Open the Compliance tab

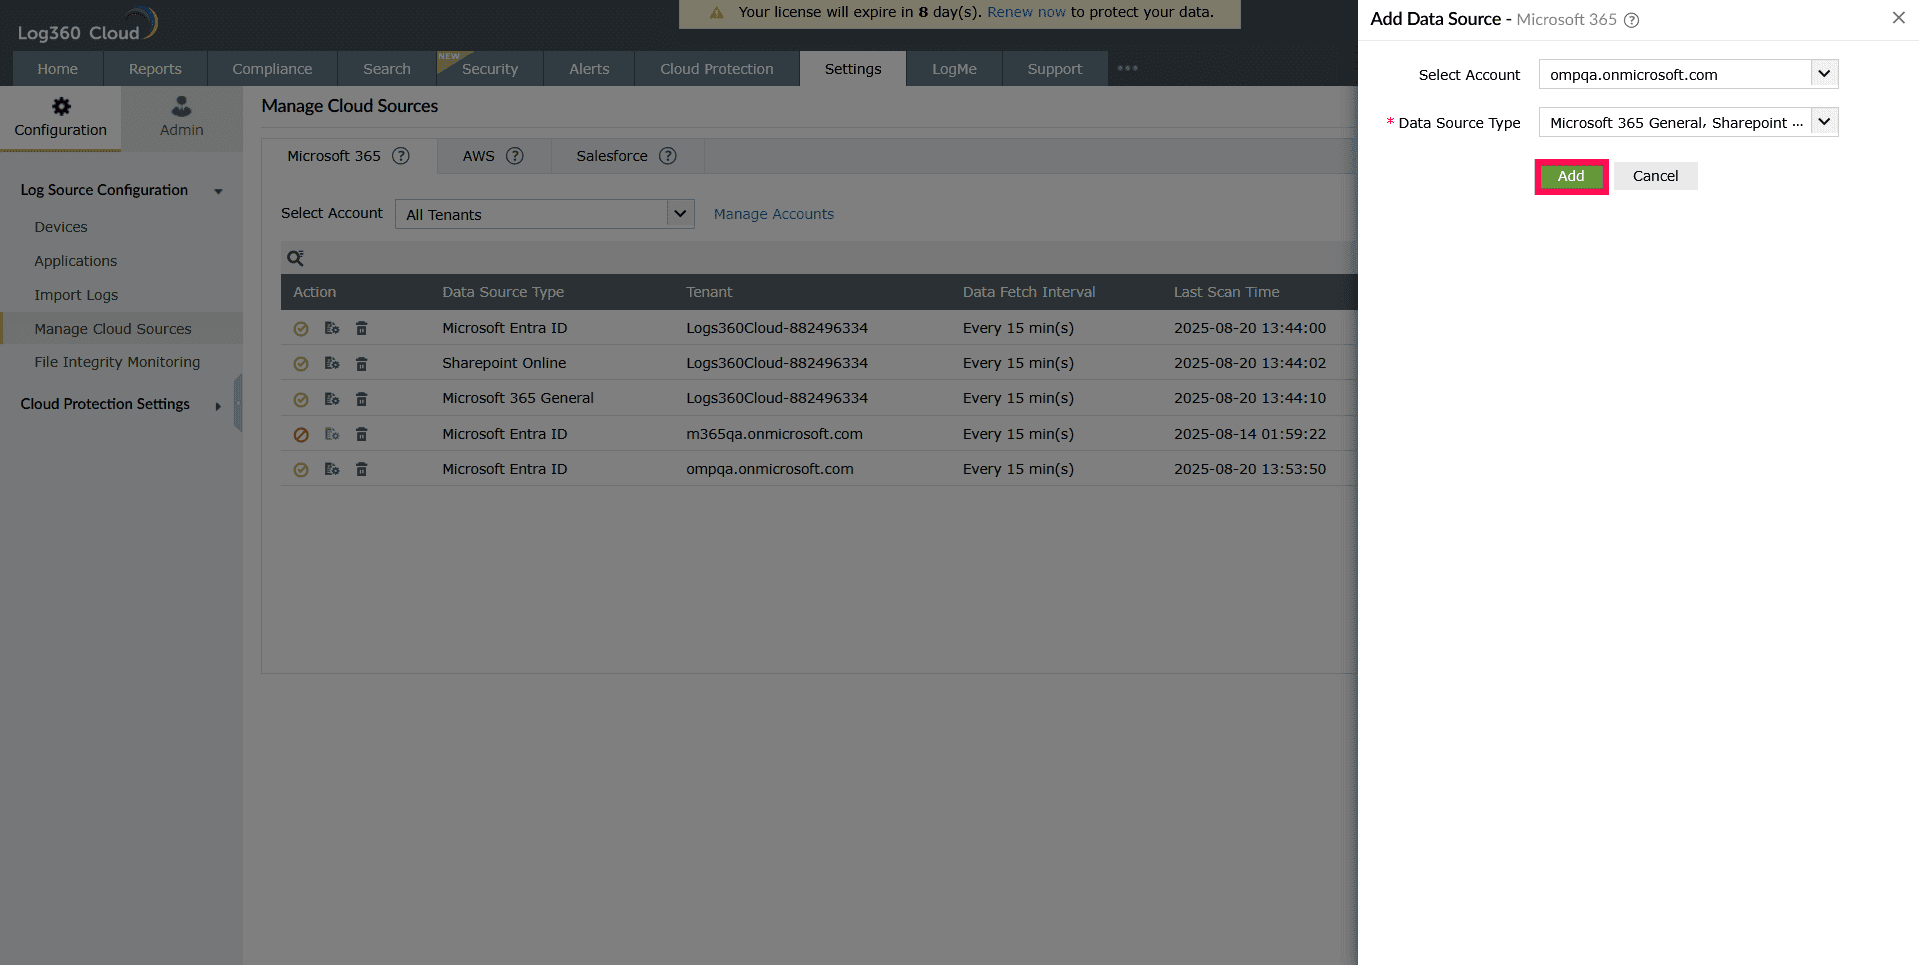(x=272, y=69)
